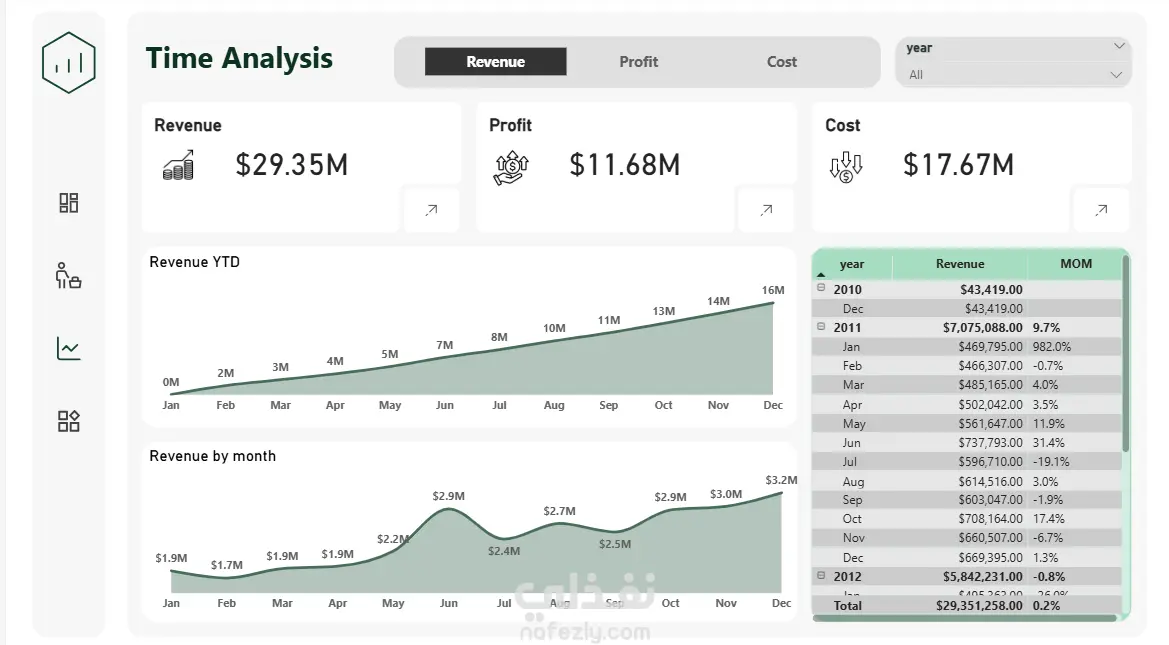Sort table by the Revenue column header

[x=960, y=264]
